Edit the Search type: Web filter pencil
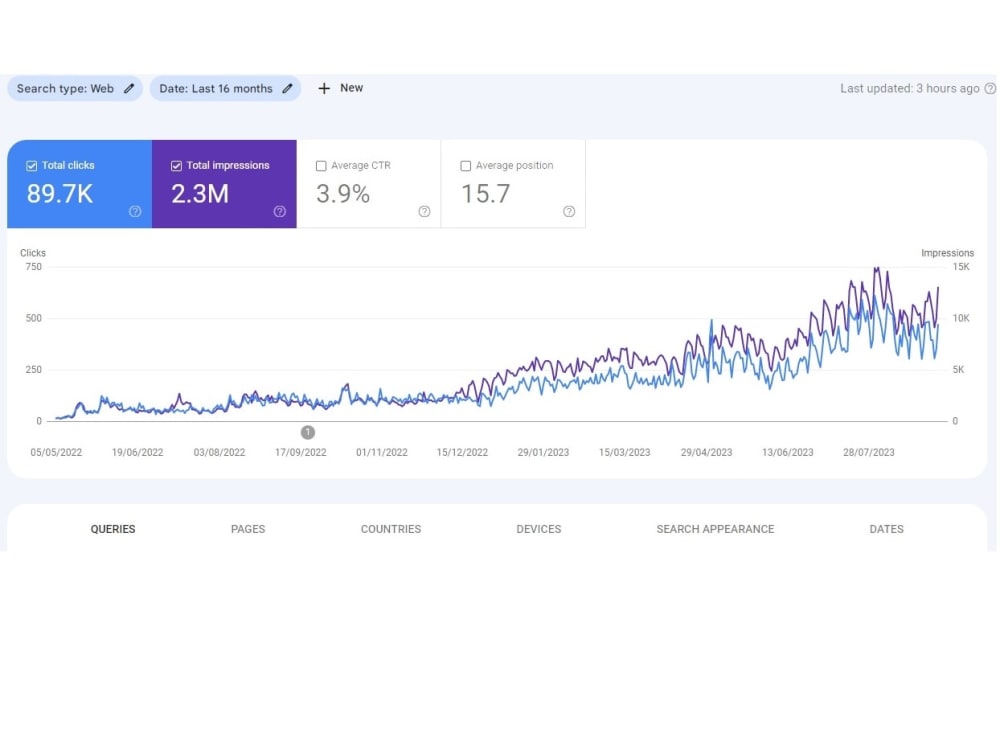Screen dimensions: 1000x750 pos(129,89)
